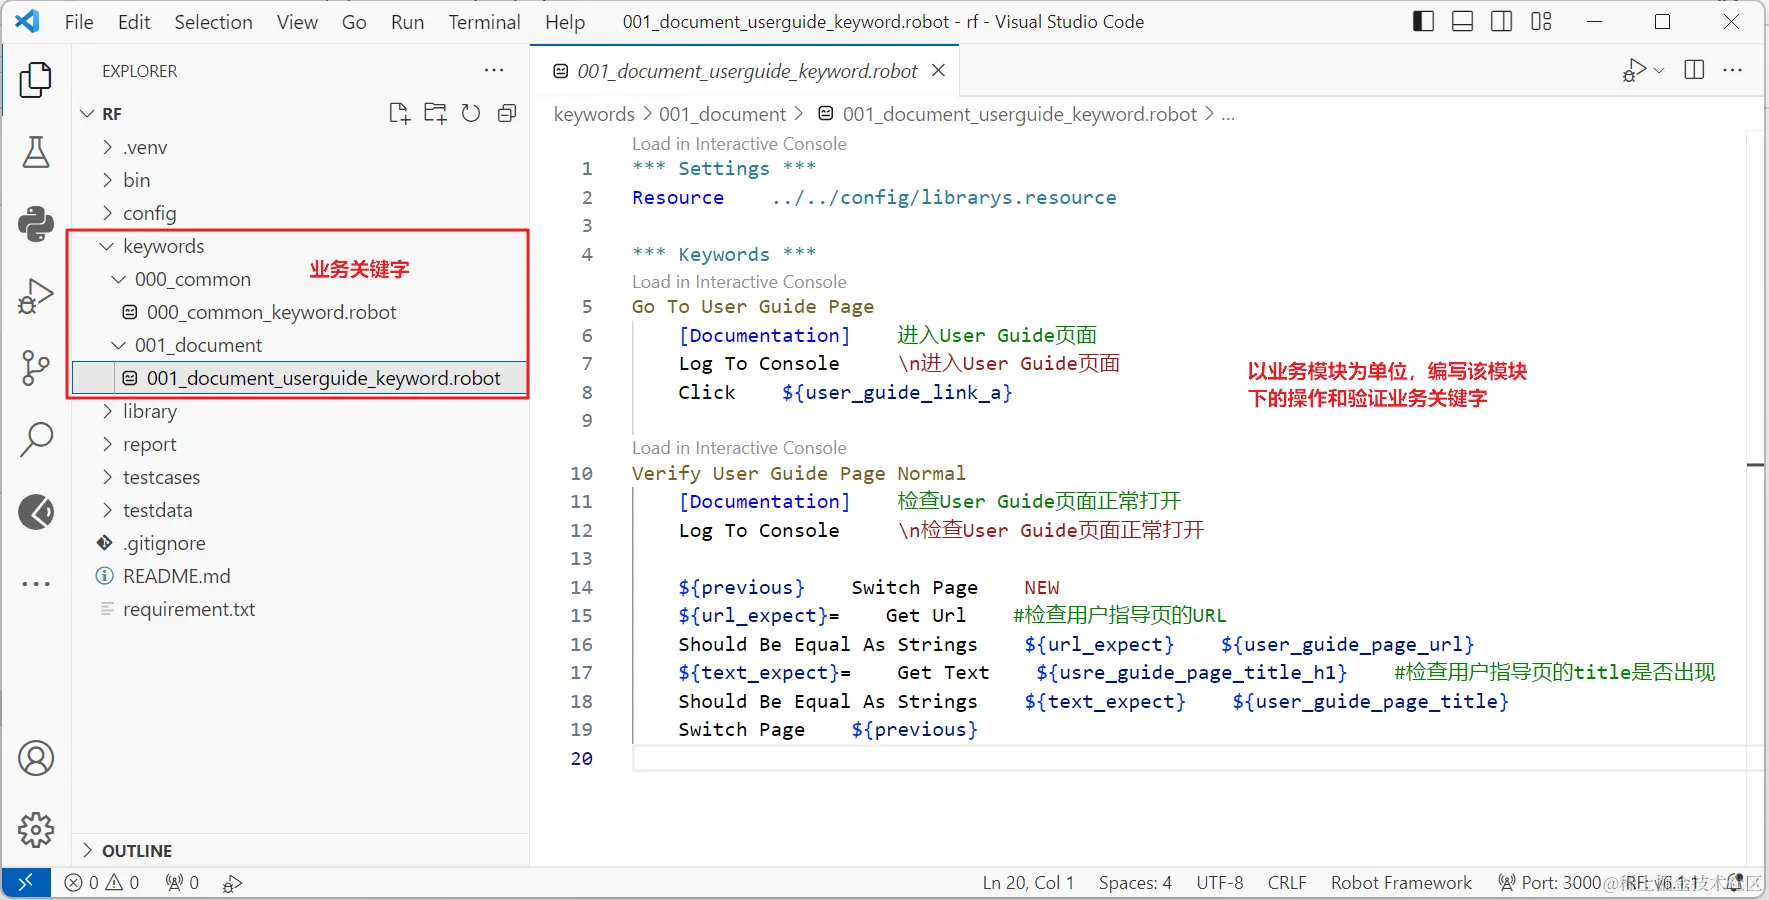Viewport: 1769px width, 900px height.
Task: Create a new file in RF
Action: pyautogui.click(x=399, y=114)
